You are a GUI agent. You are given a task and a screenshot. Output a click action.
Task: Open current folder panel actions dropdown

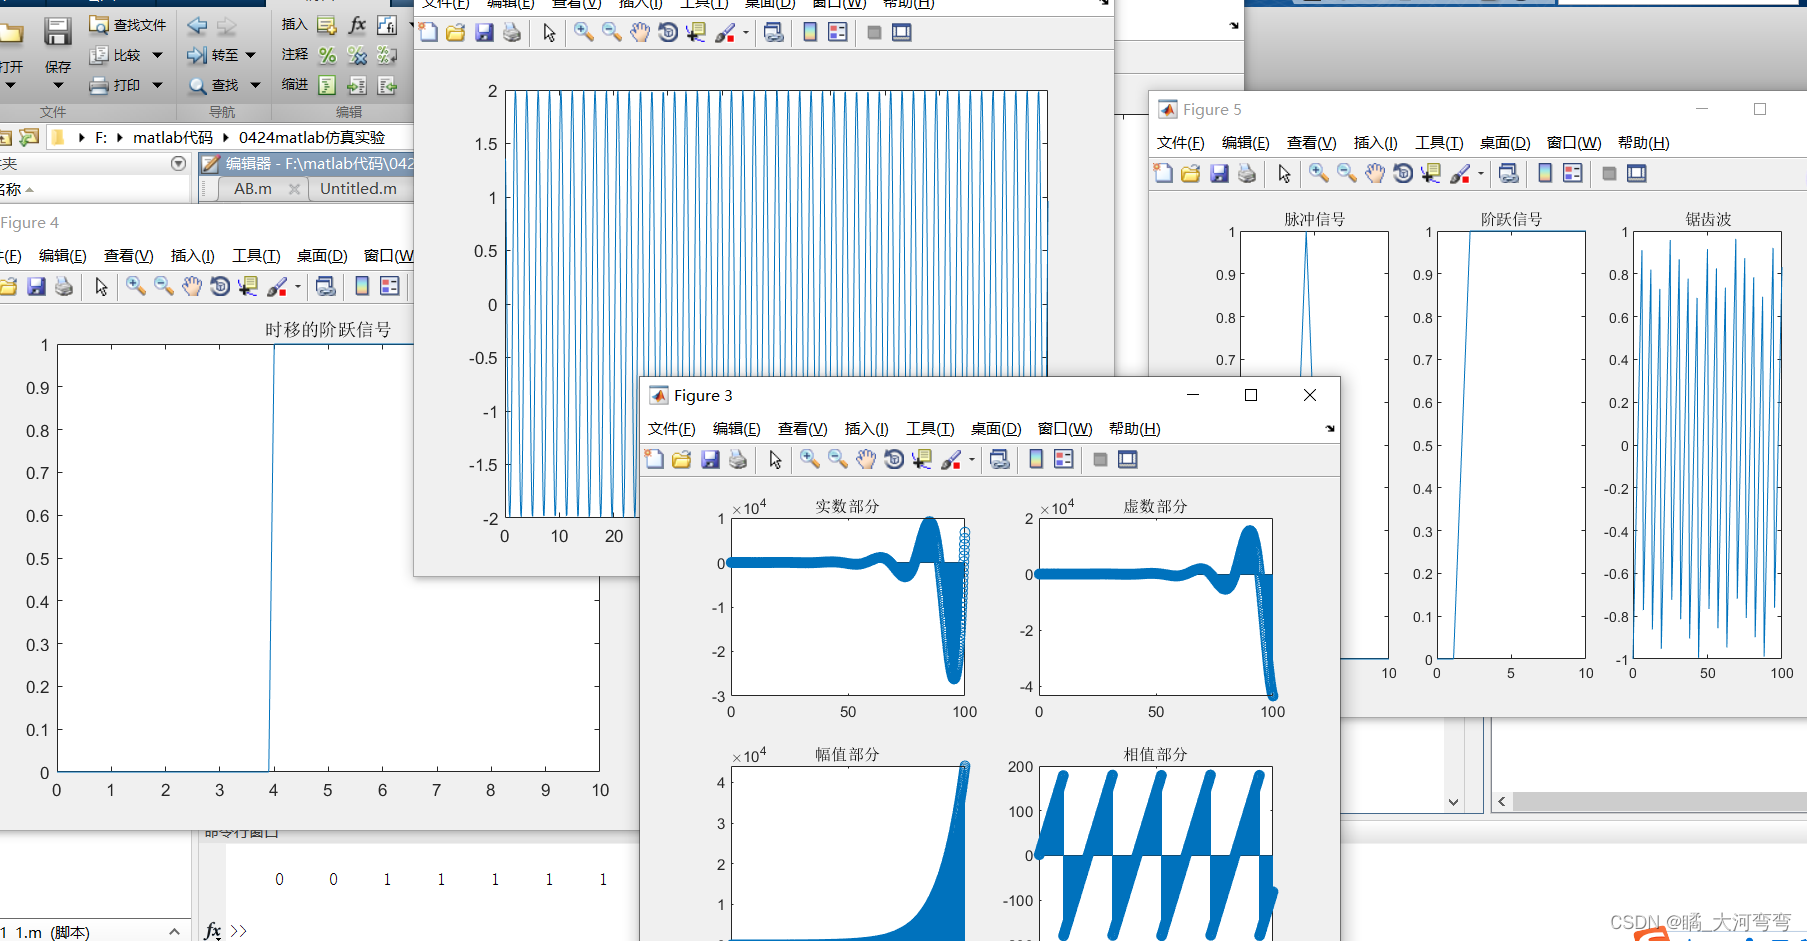(179, 163)
